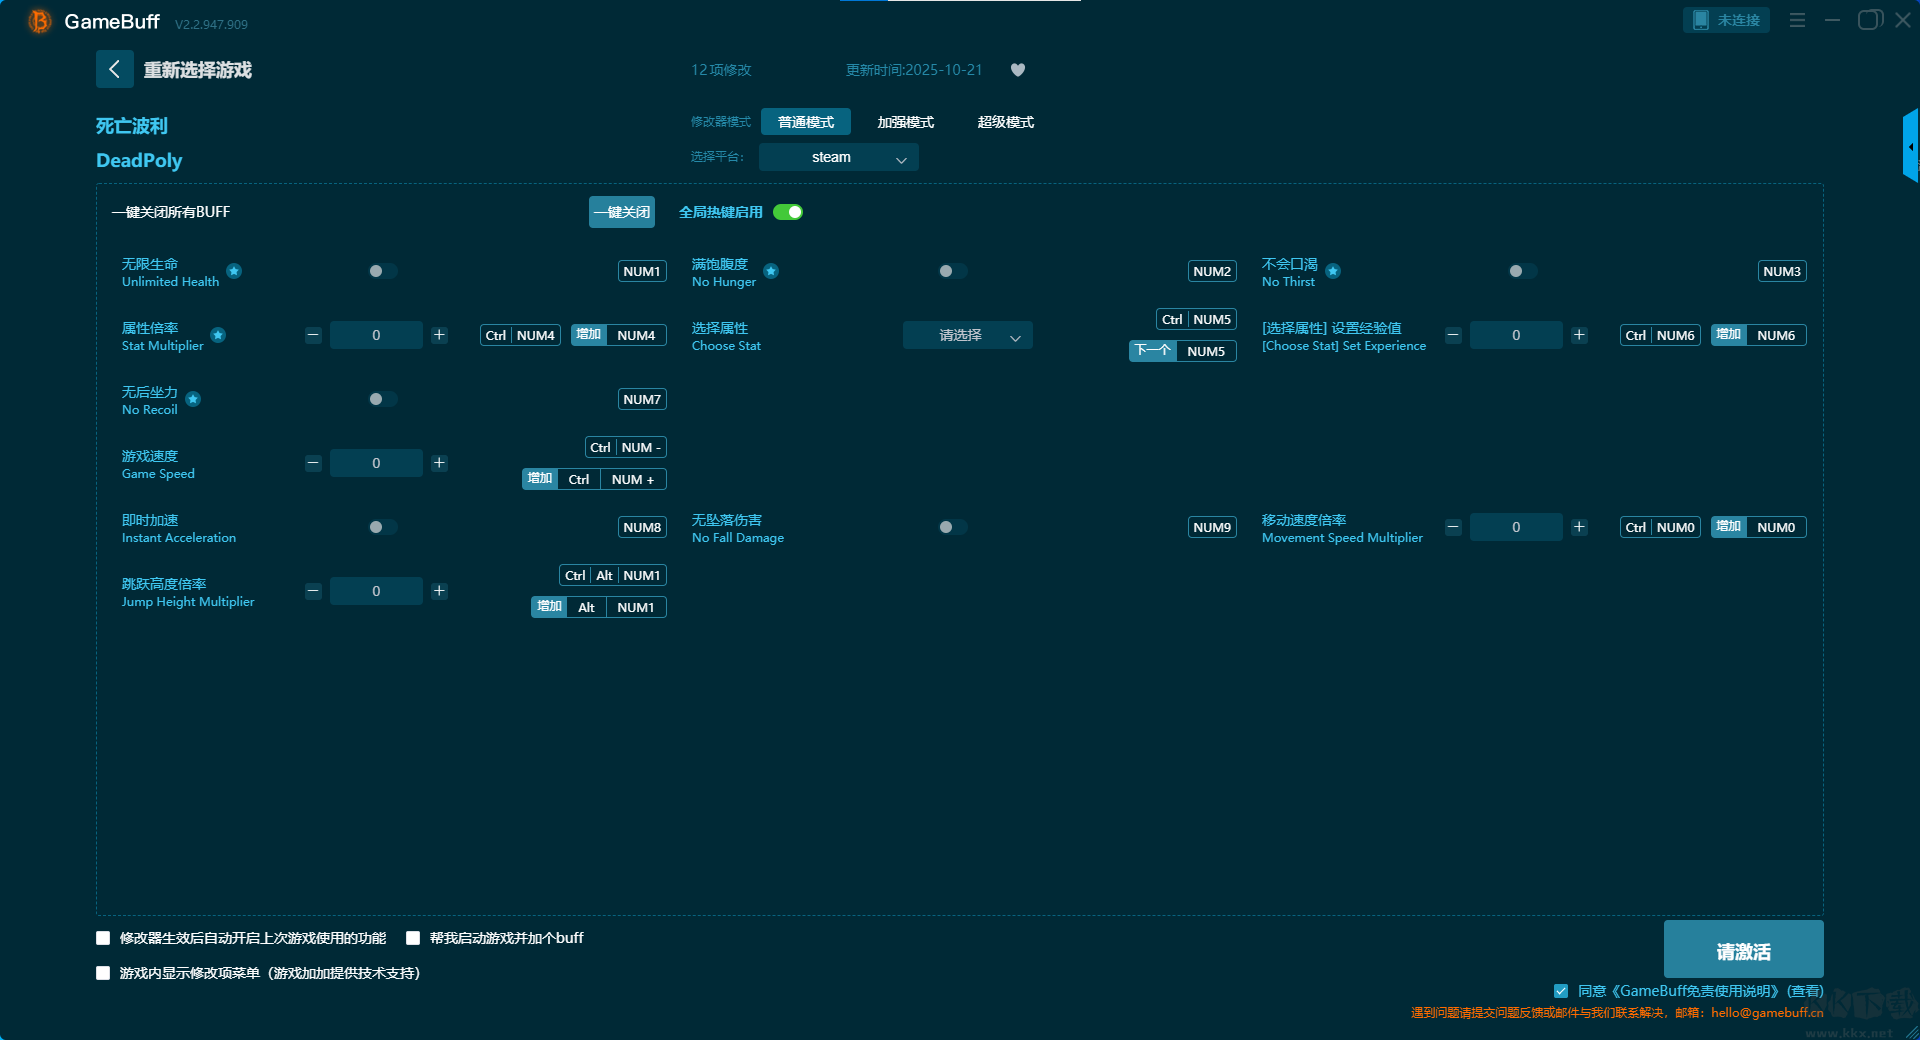Viewport: 1920px width, 1040px height.
Task: Click the back arrow to reselect game
Action: (114, 69)
